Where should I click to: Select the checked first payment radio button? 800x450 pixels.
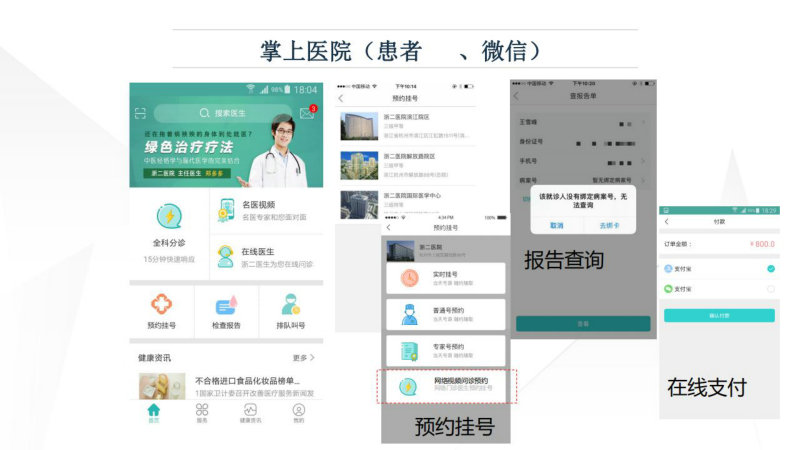(770, 268)
